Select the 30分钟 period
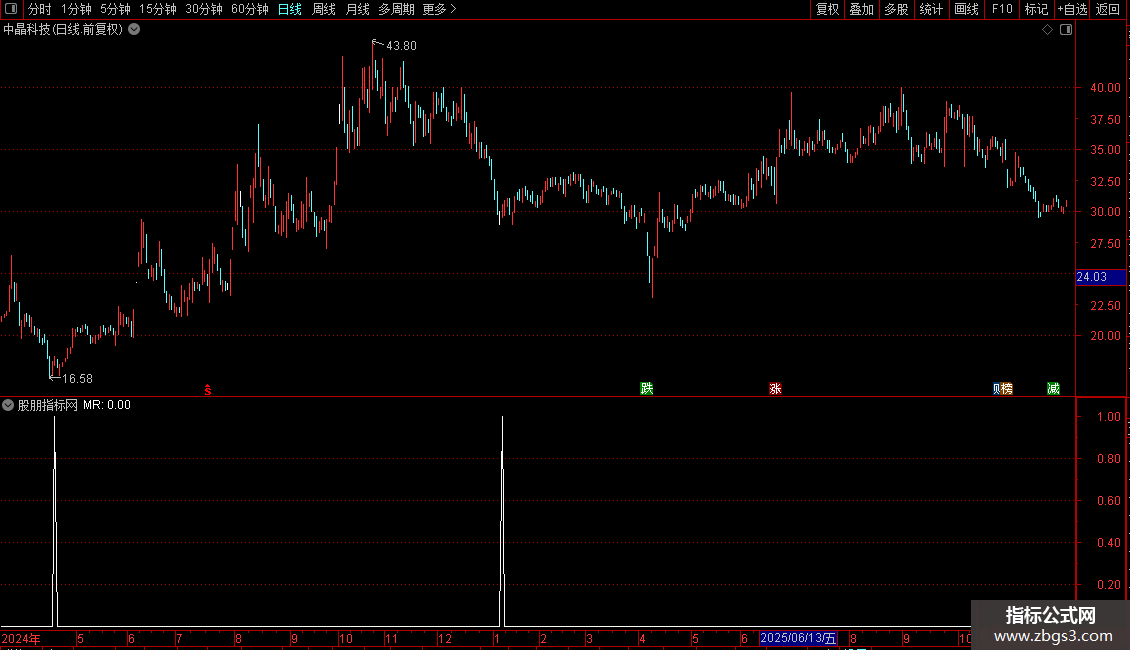1130x650 pixels. [204, 9]
